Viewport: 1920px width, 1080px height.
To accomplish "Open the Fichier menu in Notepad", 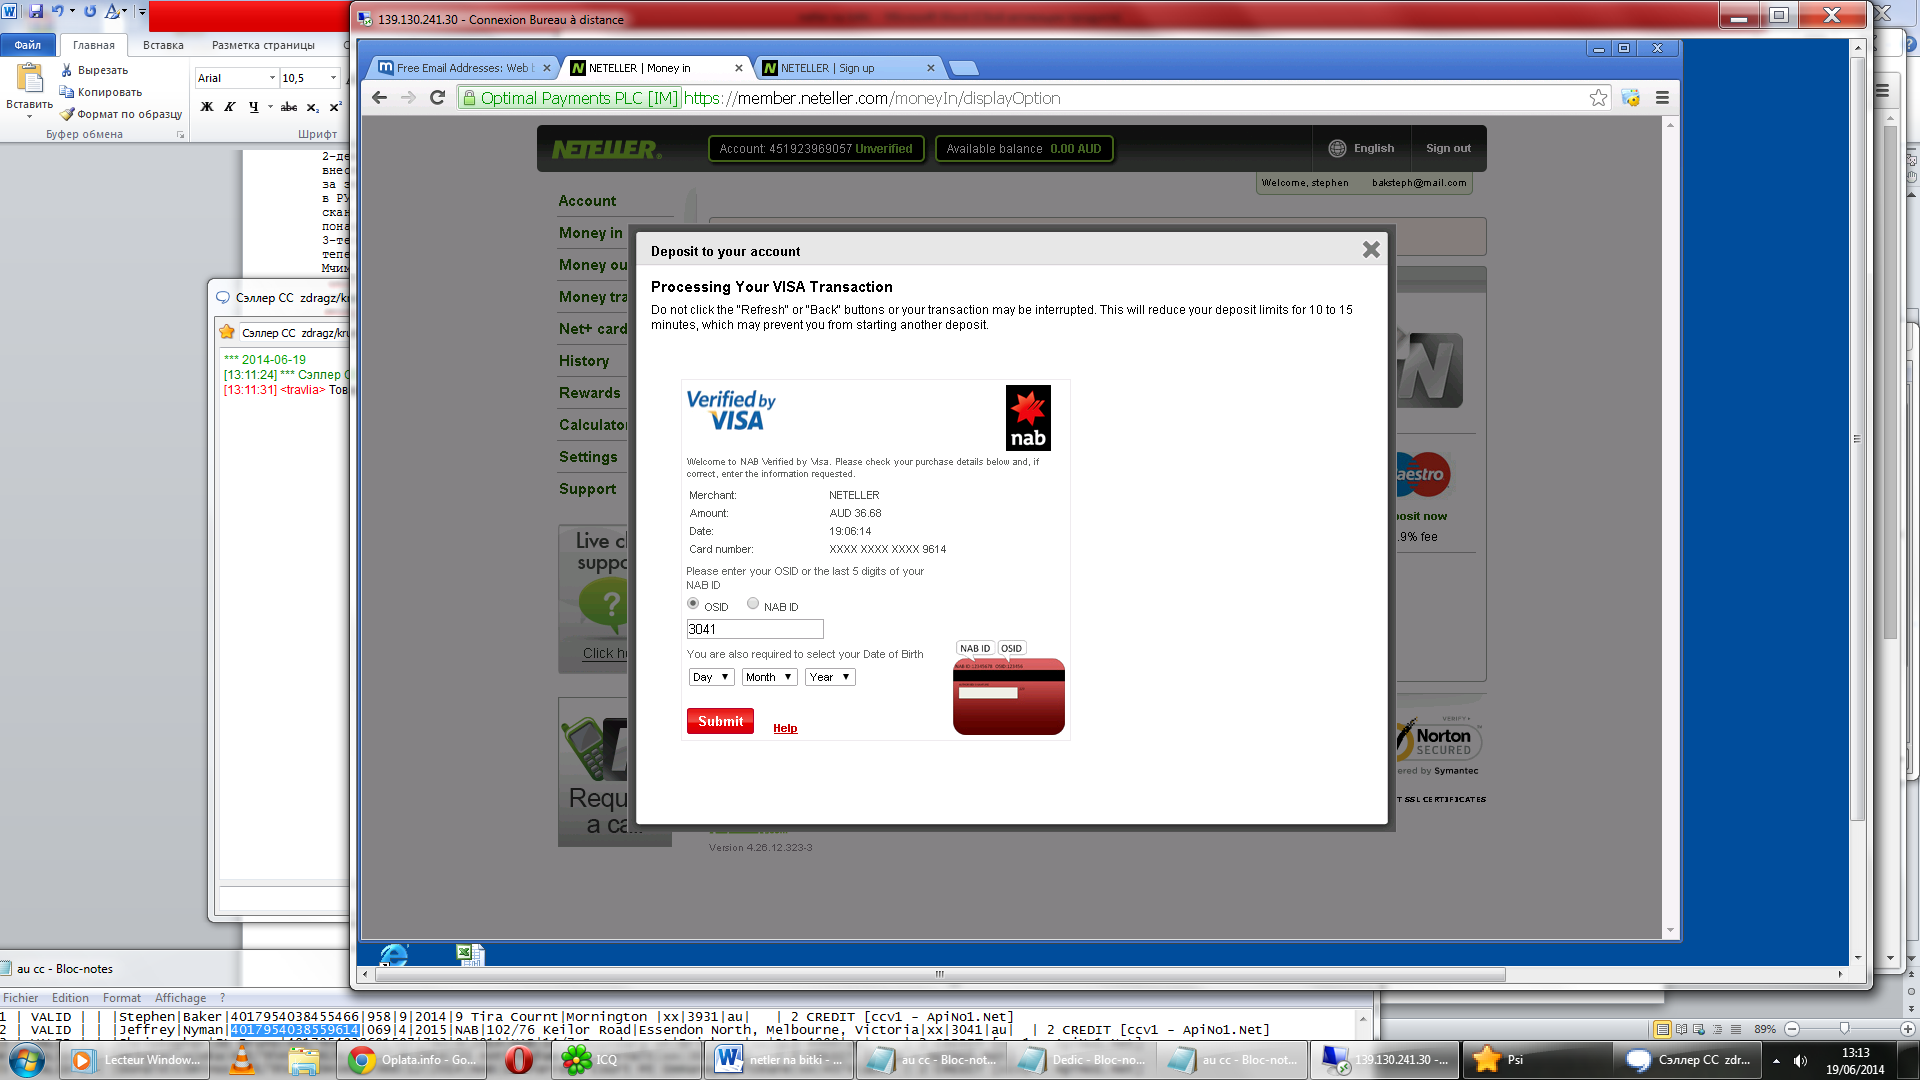I will [x=20, y=998].
